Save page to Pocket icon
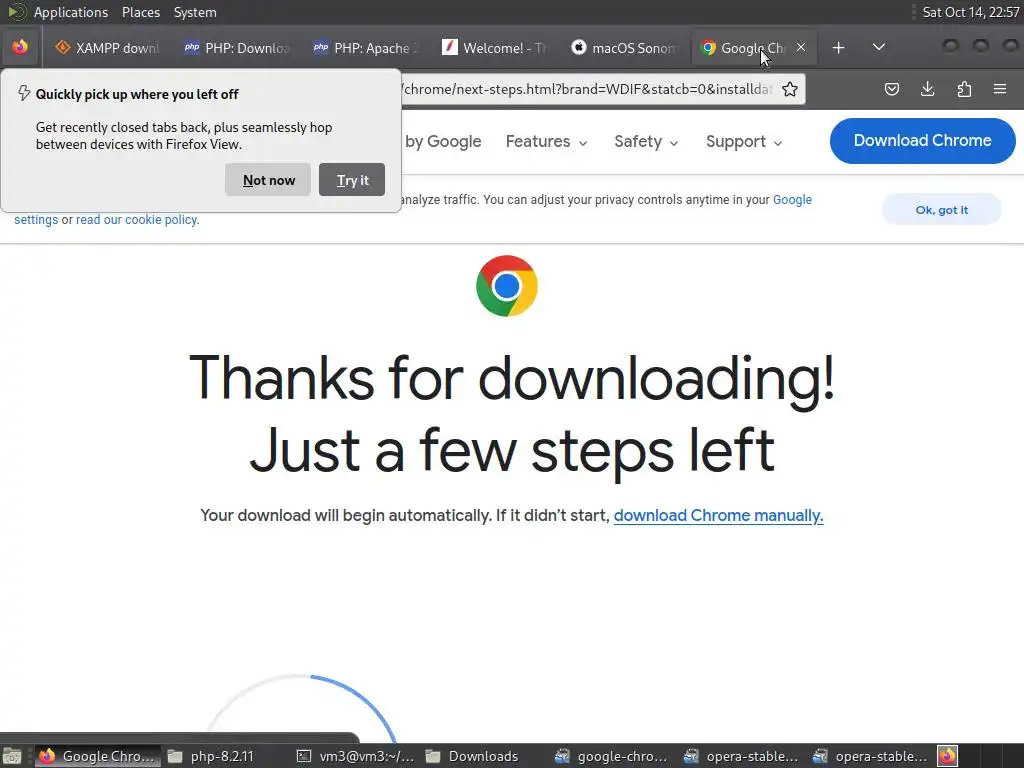This screenshot has height=768, width=1024. point(891,89)
